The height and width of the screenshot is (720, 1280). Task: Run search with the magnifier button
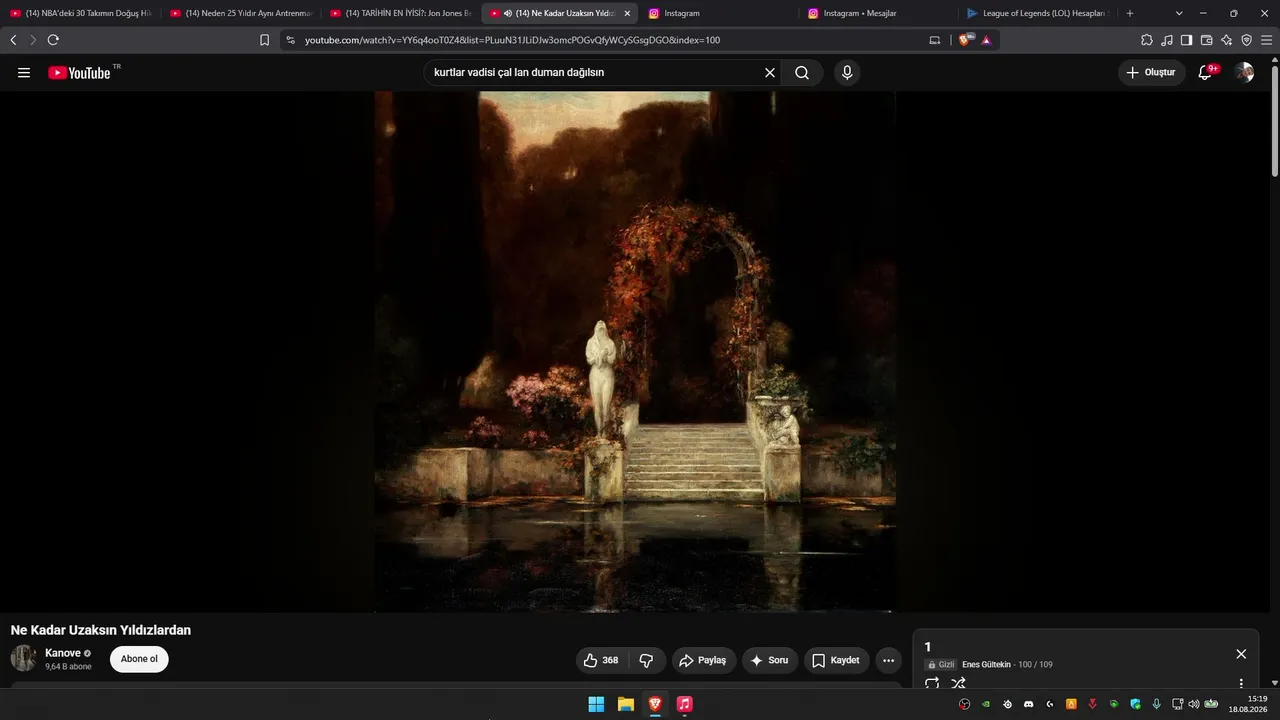coord(802,73)
